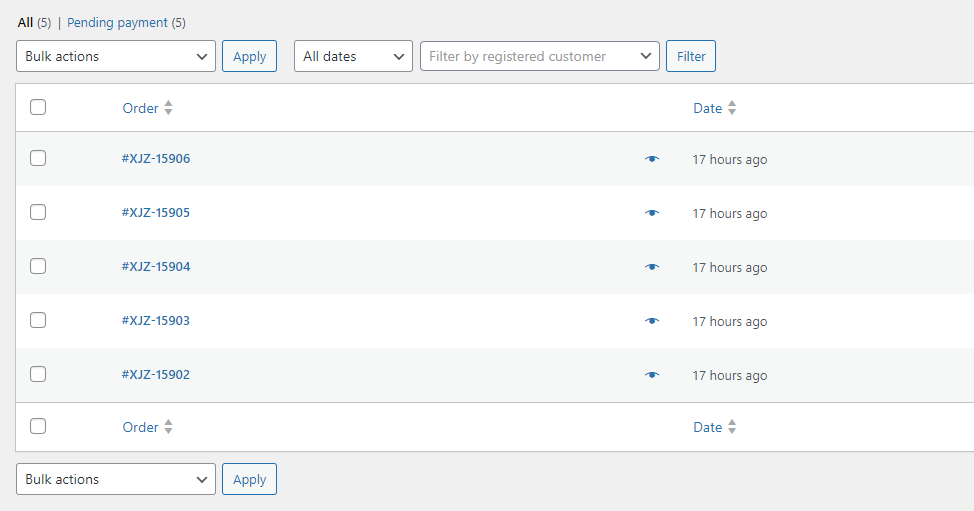Preview order #XJZ-15904 via eye icon
This screenshot has width=974, height=511.
click(652, 267)
